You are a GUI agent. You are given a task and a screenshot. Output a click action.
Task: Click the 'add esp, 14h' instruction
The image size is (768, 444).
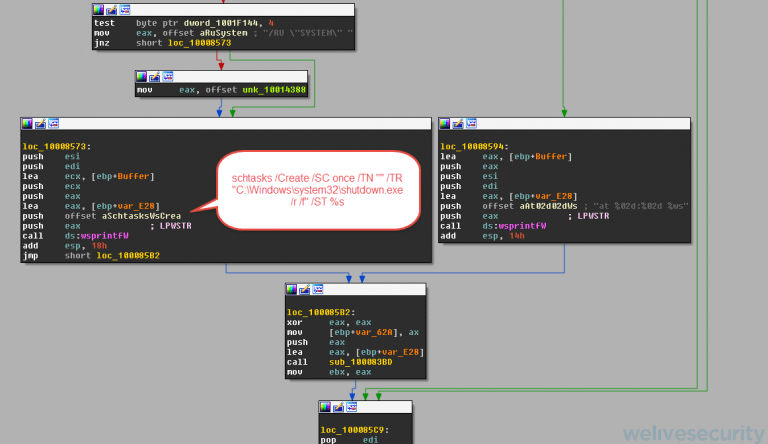482,236
